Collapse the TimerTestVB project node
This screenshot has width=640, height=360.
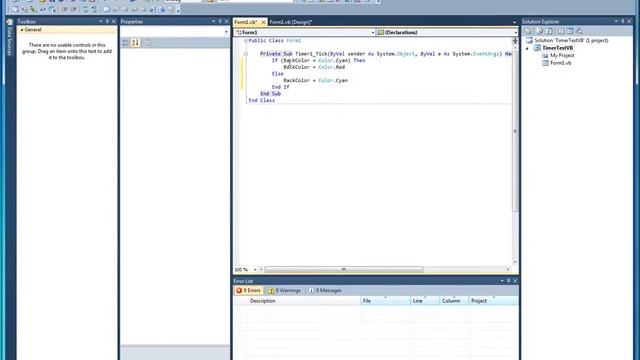[527, 49]
